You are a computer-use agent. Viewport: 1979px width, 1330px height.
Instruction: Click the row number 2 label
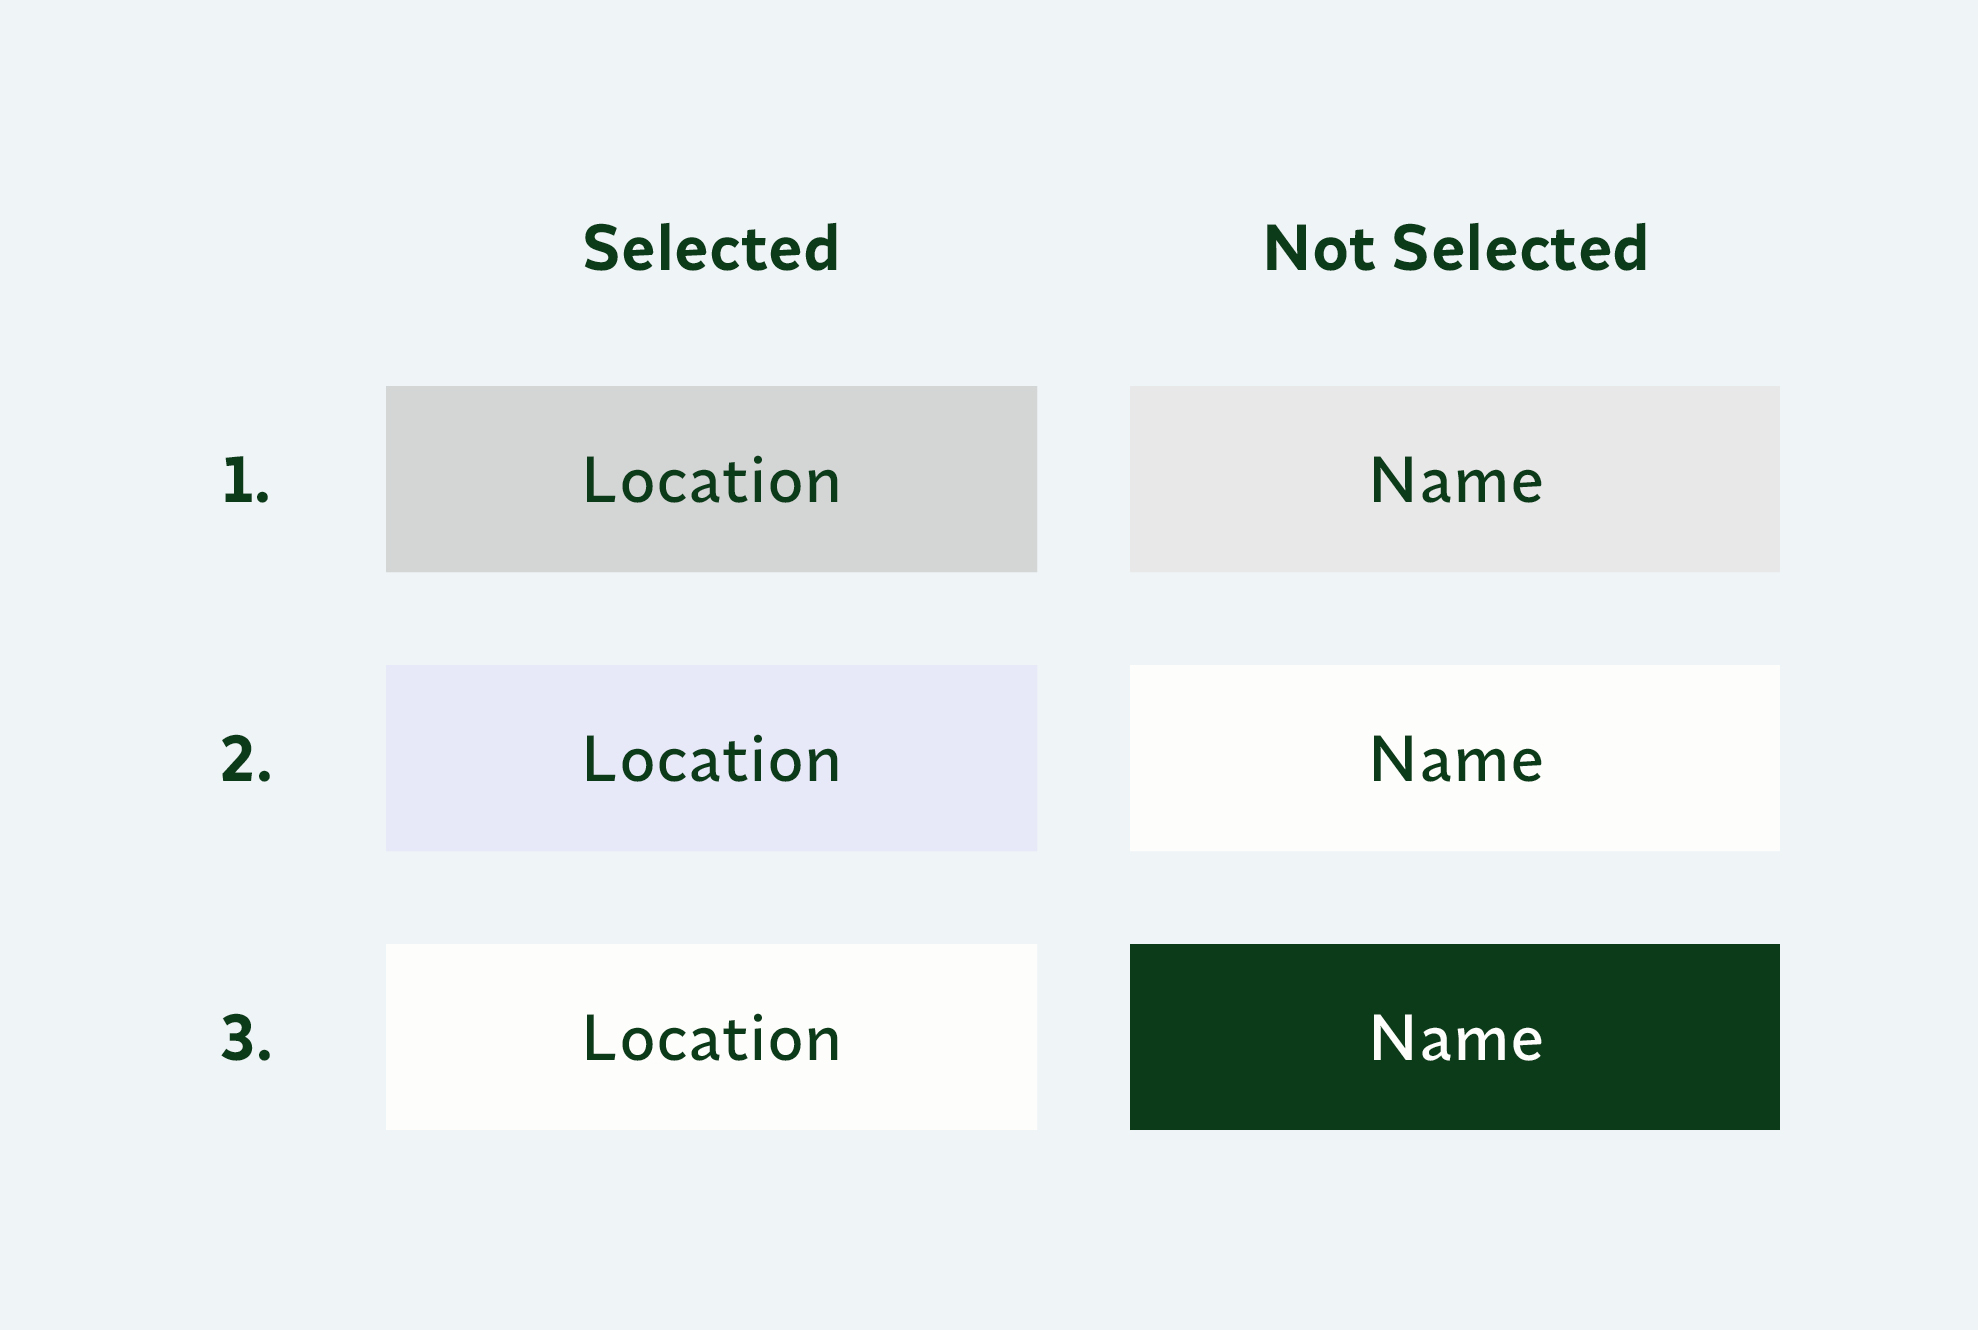coord(246,759)
